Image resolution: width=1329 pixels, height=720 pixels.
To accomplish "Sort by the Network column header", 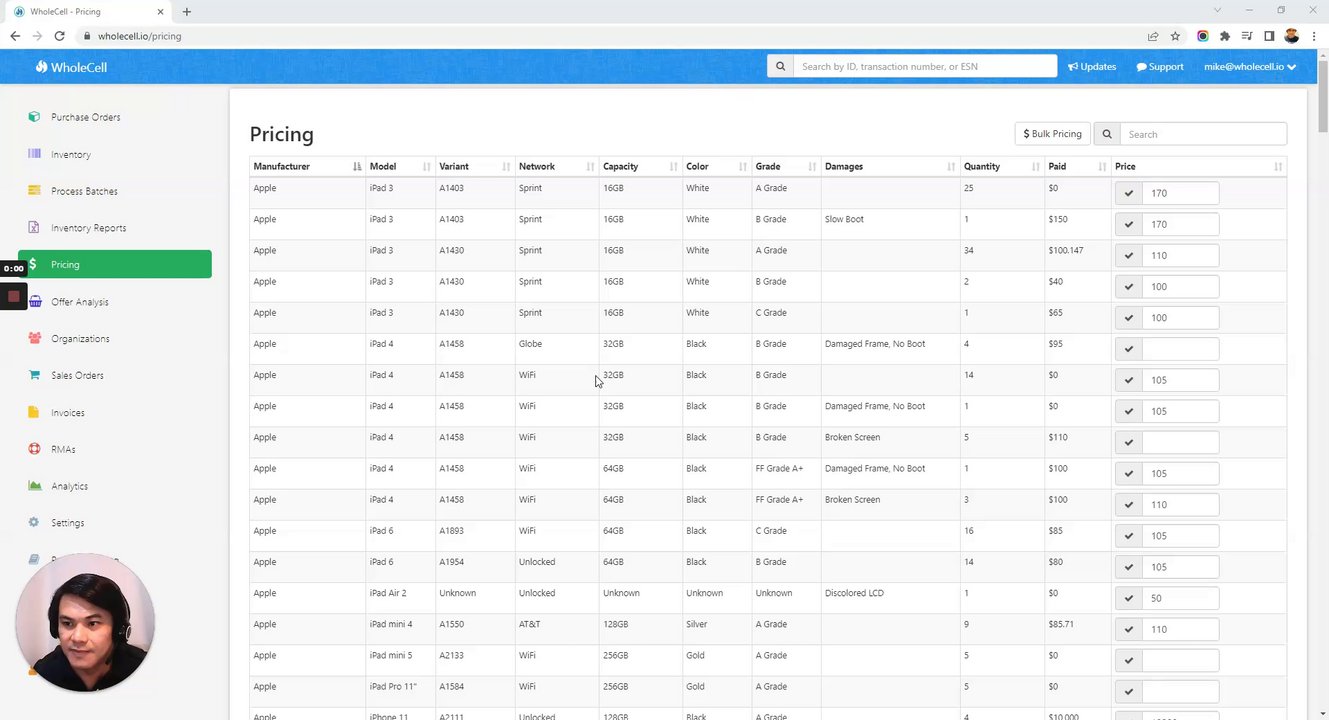I will pos(557,166).
